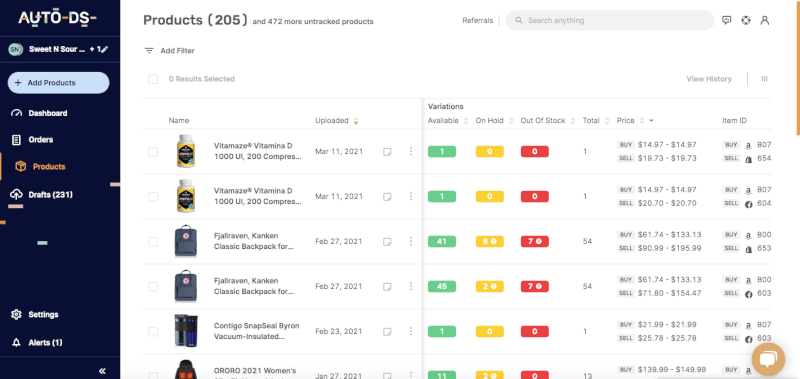Open the Price column dropdown chevron
Screen dimensions: 800x379
pos(652,121)
